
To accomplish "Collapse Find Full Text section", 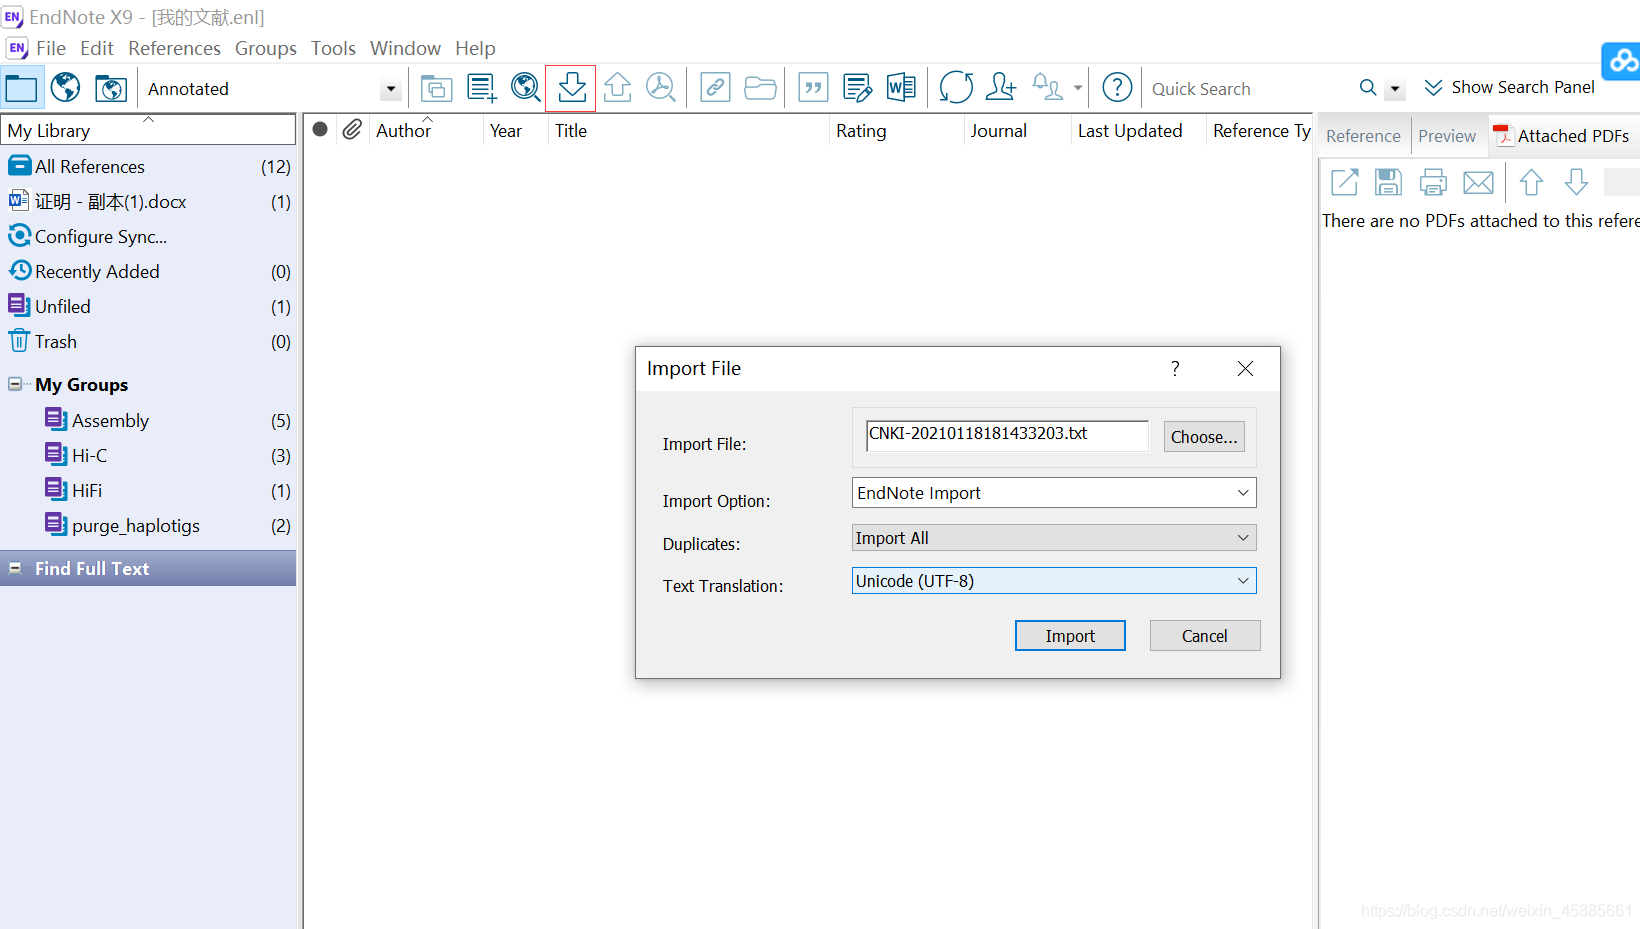I will coord(15,568).
